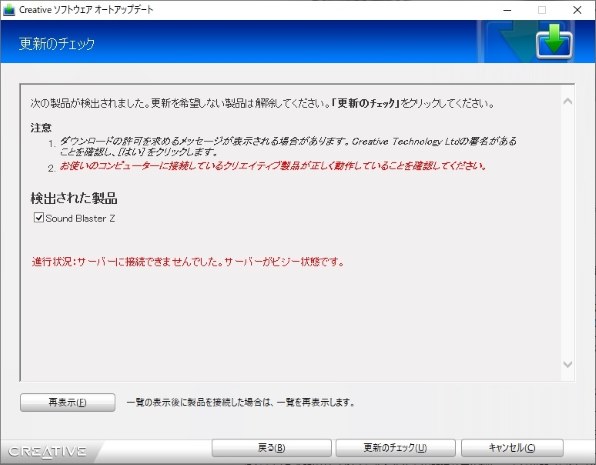Click the 検出された製品 heading

74,198
